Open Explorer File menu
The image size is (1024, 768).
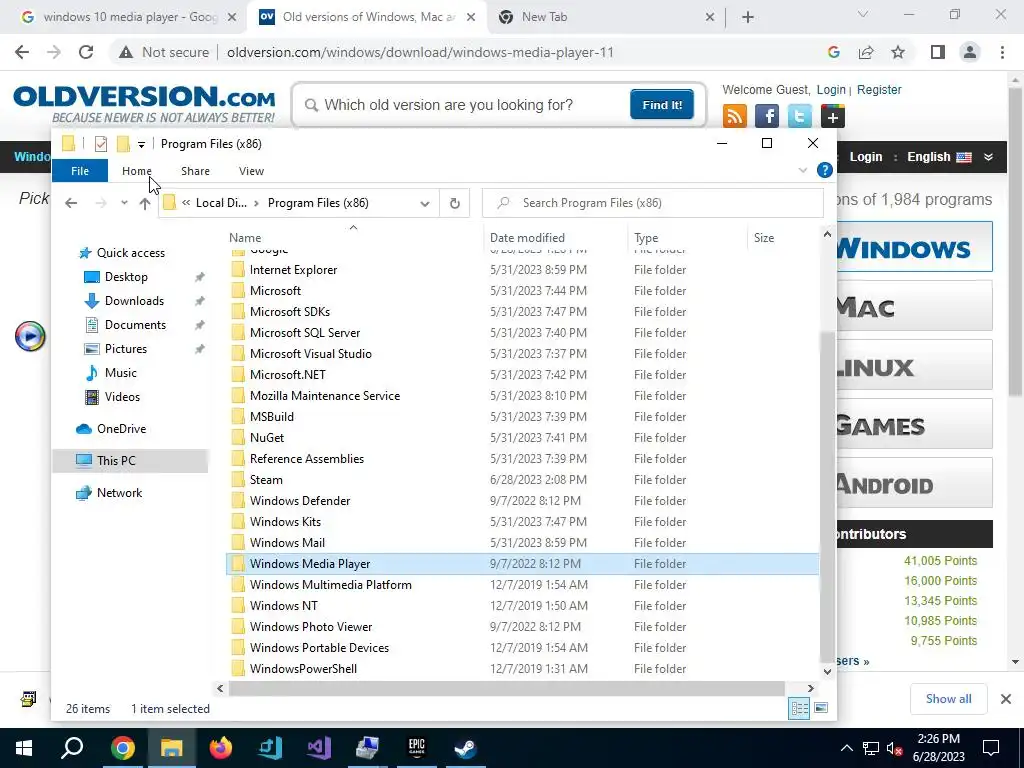[x=80, y=171]
